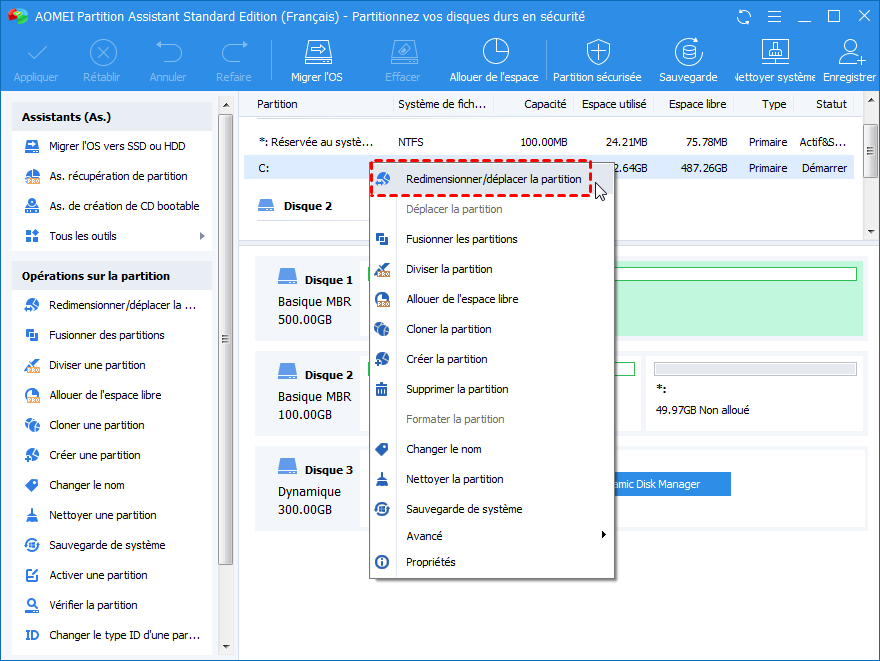Image resolution: width=880 pixels, height=661 pixels.
Task: Sort by the Type column header
Action: coord(774,104)
